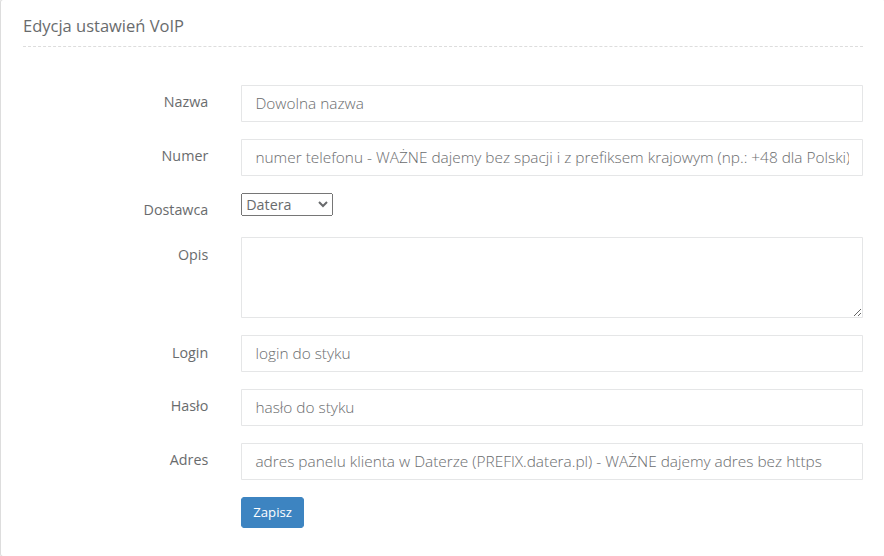Click the Numer field label
This screenshot has height=556, width=884.
185,156
